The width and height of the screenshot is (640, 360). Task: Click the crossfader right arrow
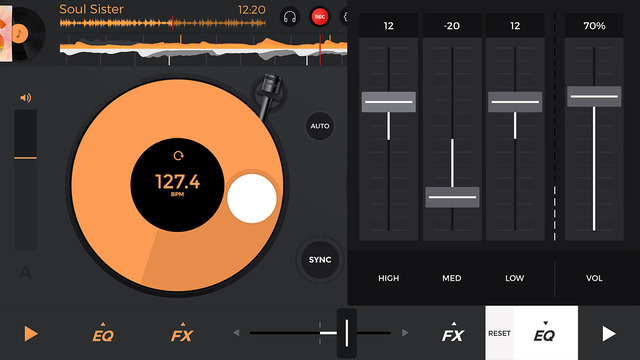(405, 333)
